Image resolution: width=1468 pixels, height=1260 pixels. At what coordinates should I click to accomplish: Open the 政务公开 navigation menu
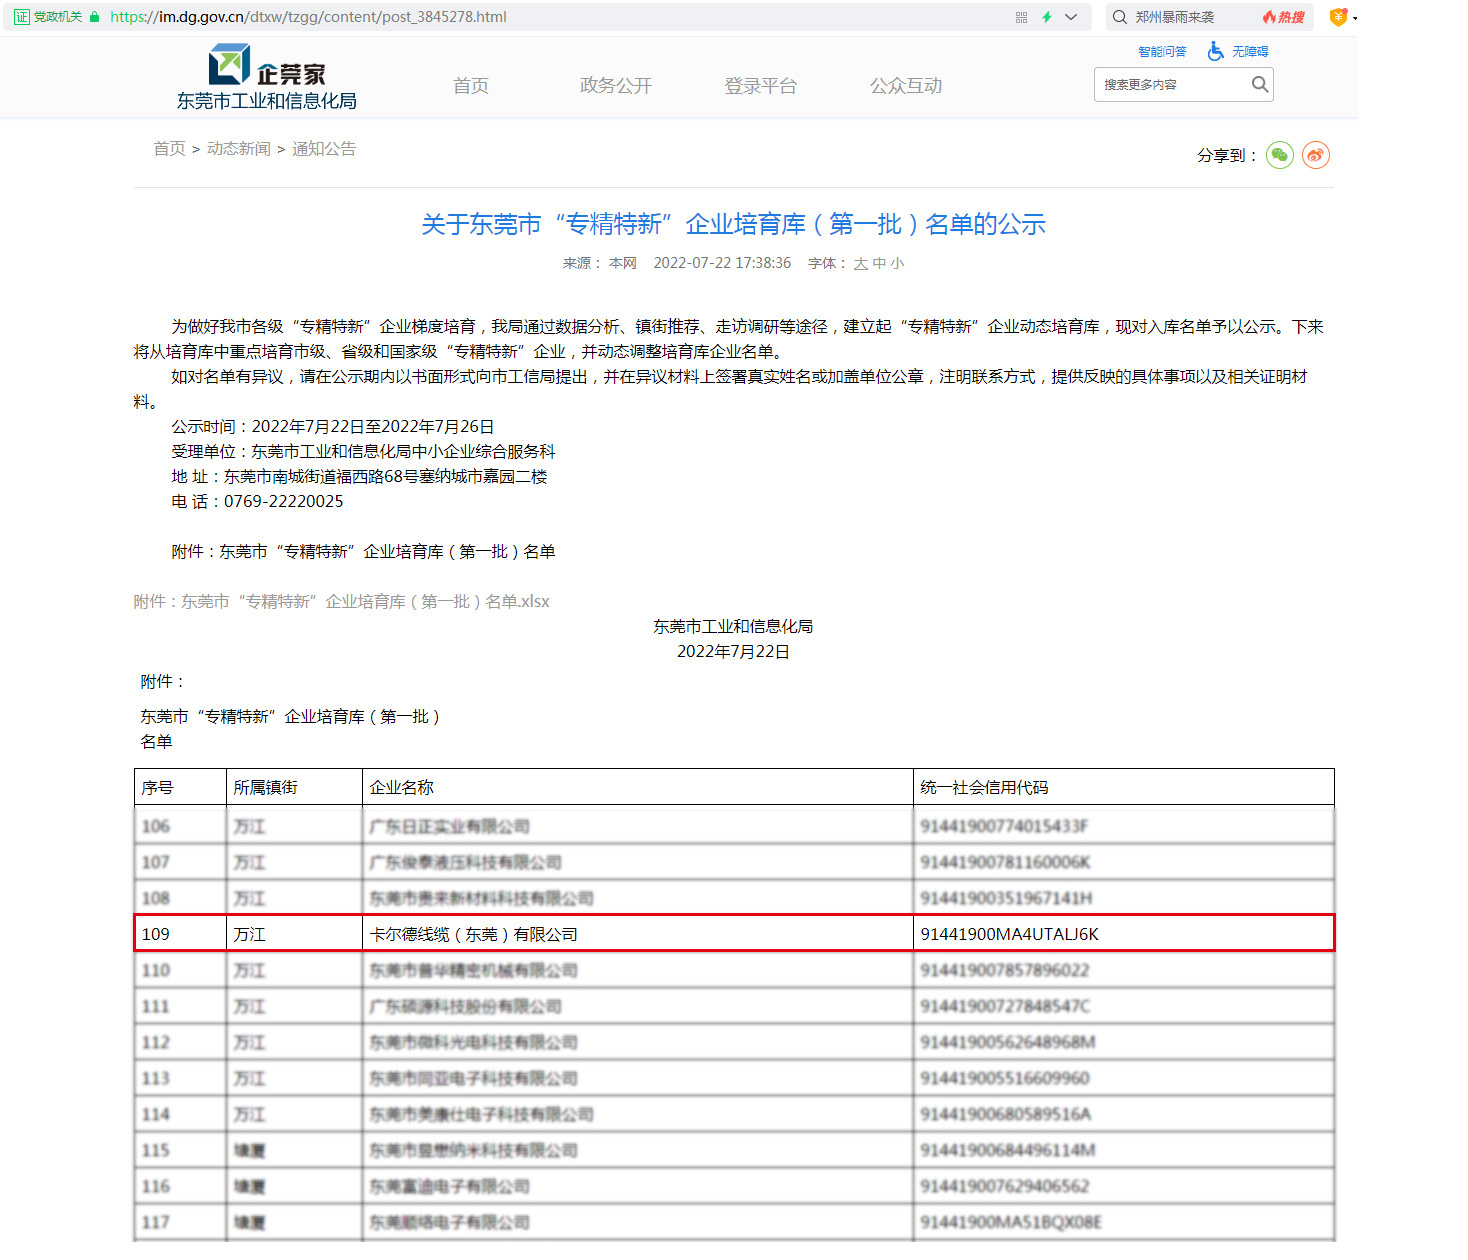point(615,86)
